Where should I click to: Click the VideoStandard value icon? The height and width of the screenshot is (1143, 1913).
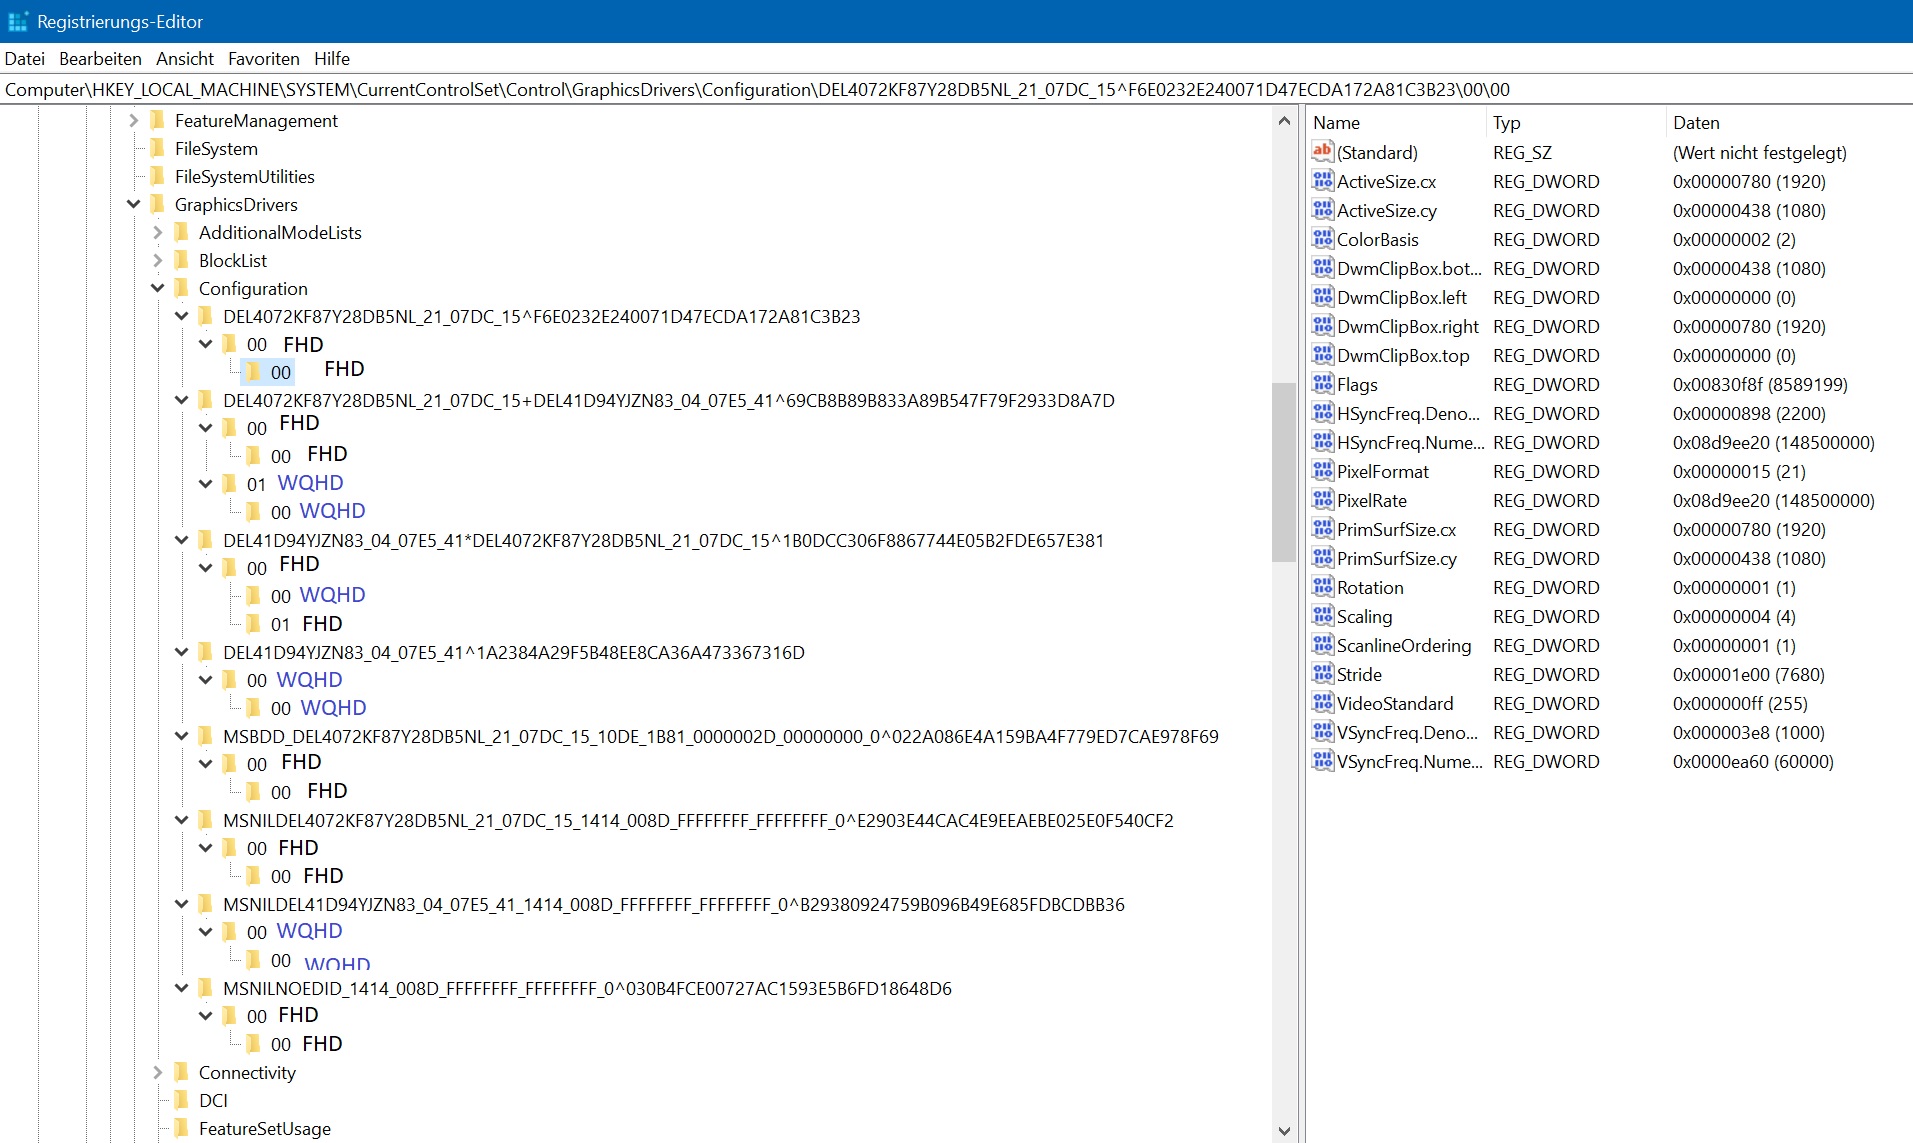pyautogui.click(x=1322, y=703)
